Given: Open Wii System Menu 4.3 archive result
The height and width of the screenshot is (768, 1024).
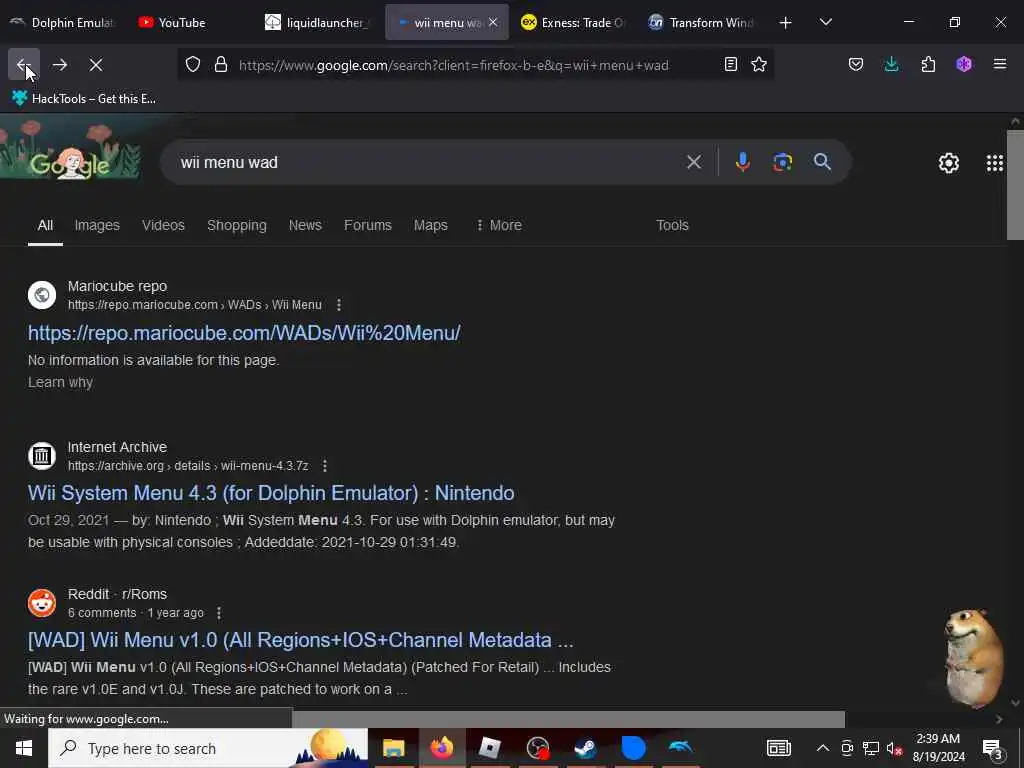Looking at the screenshot, I should 270,493.
